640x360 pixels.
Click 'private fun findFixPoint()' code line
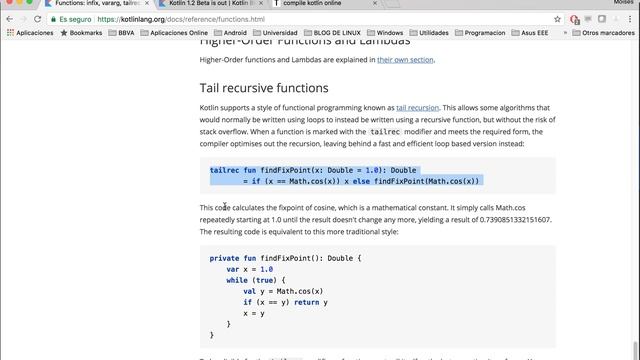285,258
